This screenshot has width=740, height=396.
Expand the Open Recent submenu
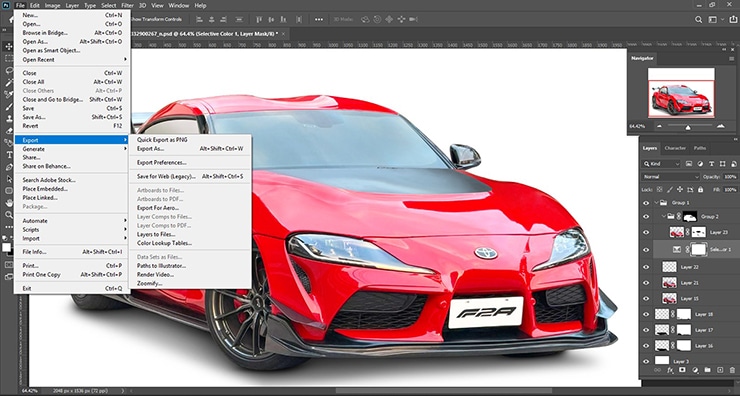pyautogui.click(x=72, y=59)
